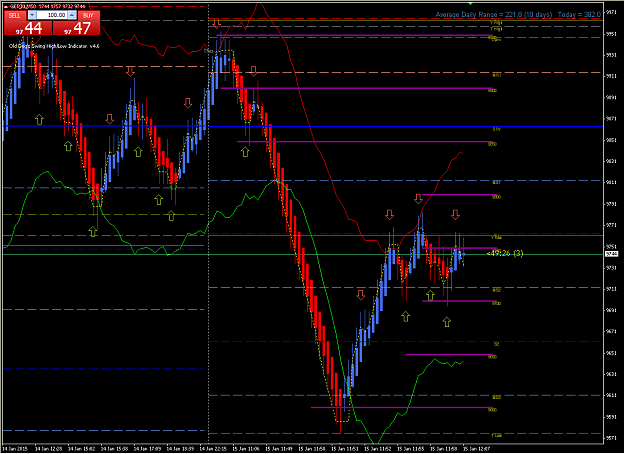
Task: Click the Today = 382.0 text
Action: click(579, 14)
